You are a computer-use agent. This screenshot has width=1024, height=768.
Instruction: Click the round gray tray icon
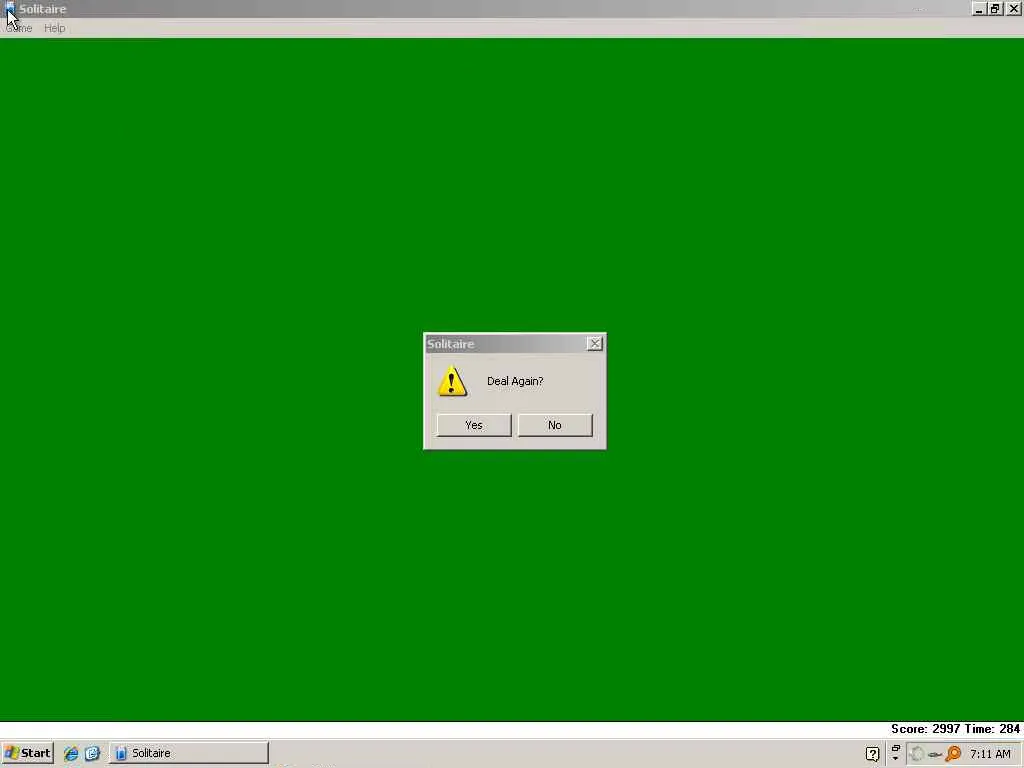(917, 754)
